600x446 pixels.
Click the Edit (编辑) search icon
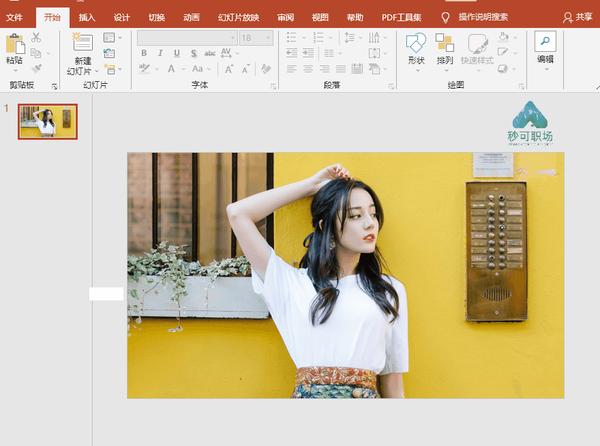tap(545, 42)
